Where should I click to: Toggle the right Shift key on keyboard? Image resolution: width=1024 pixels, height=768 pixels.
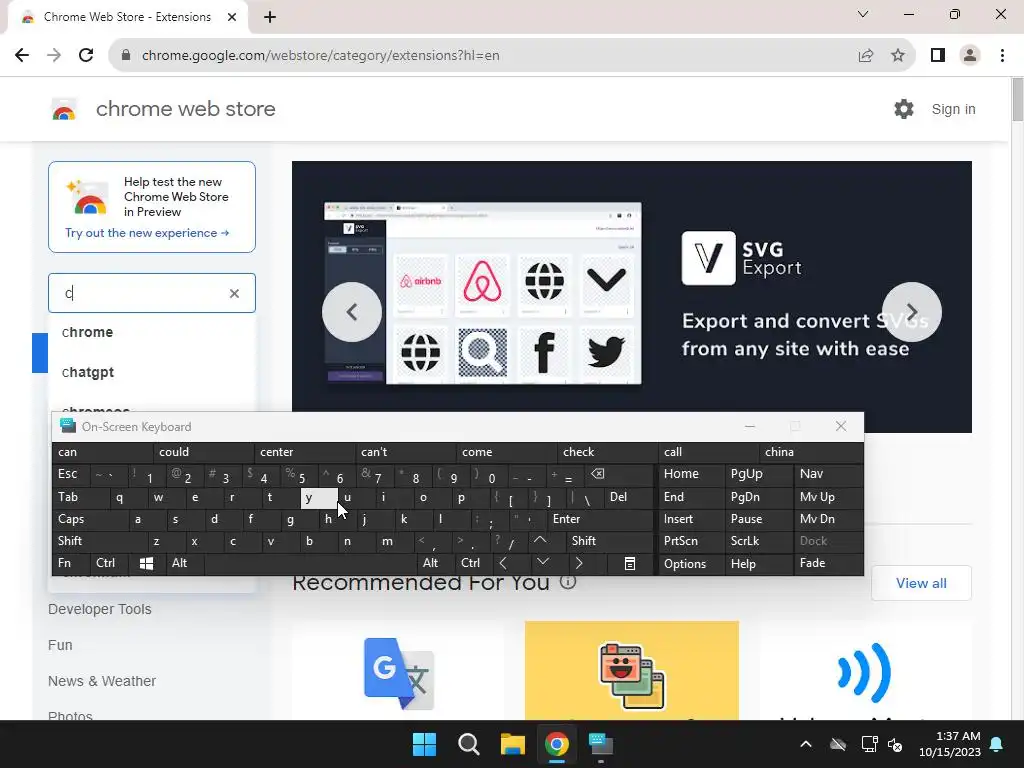click(x=609, y=541)
